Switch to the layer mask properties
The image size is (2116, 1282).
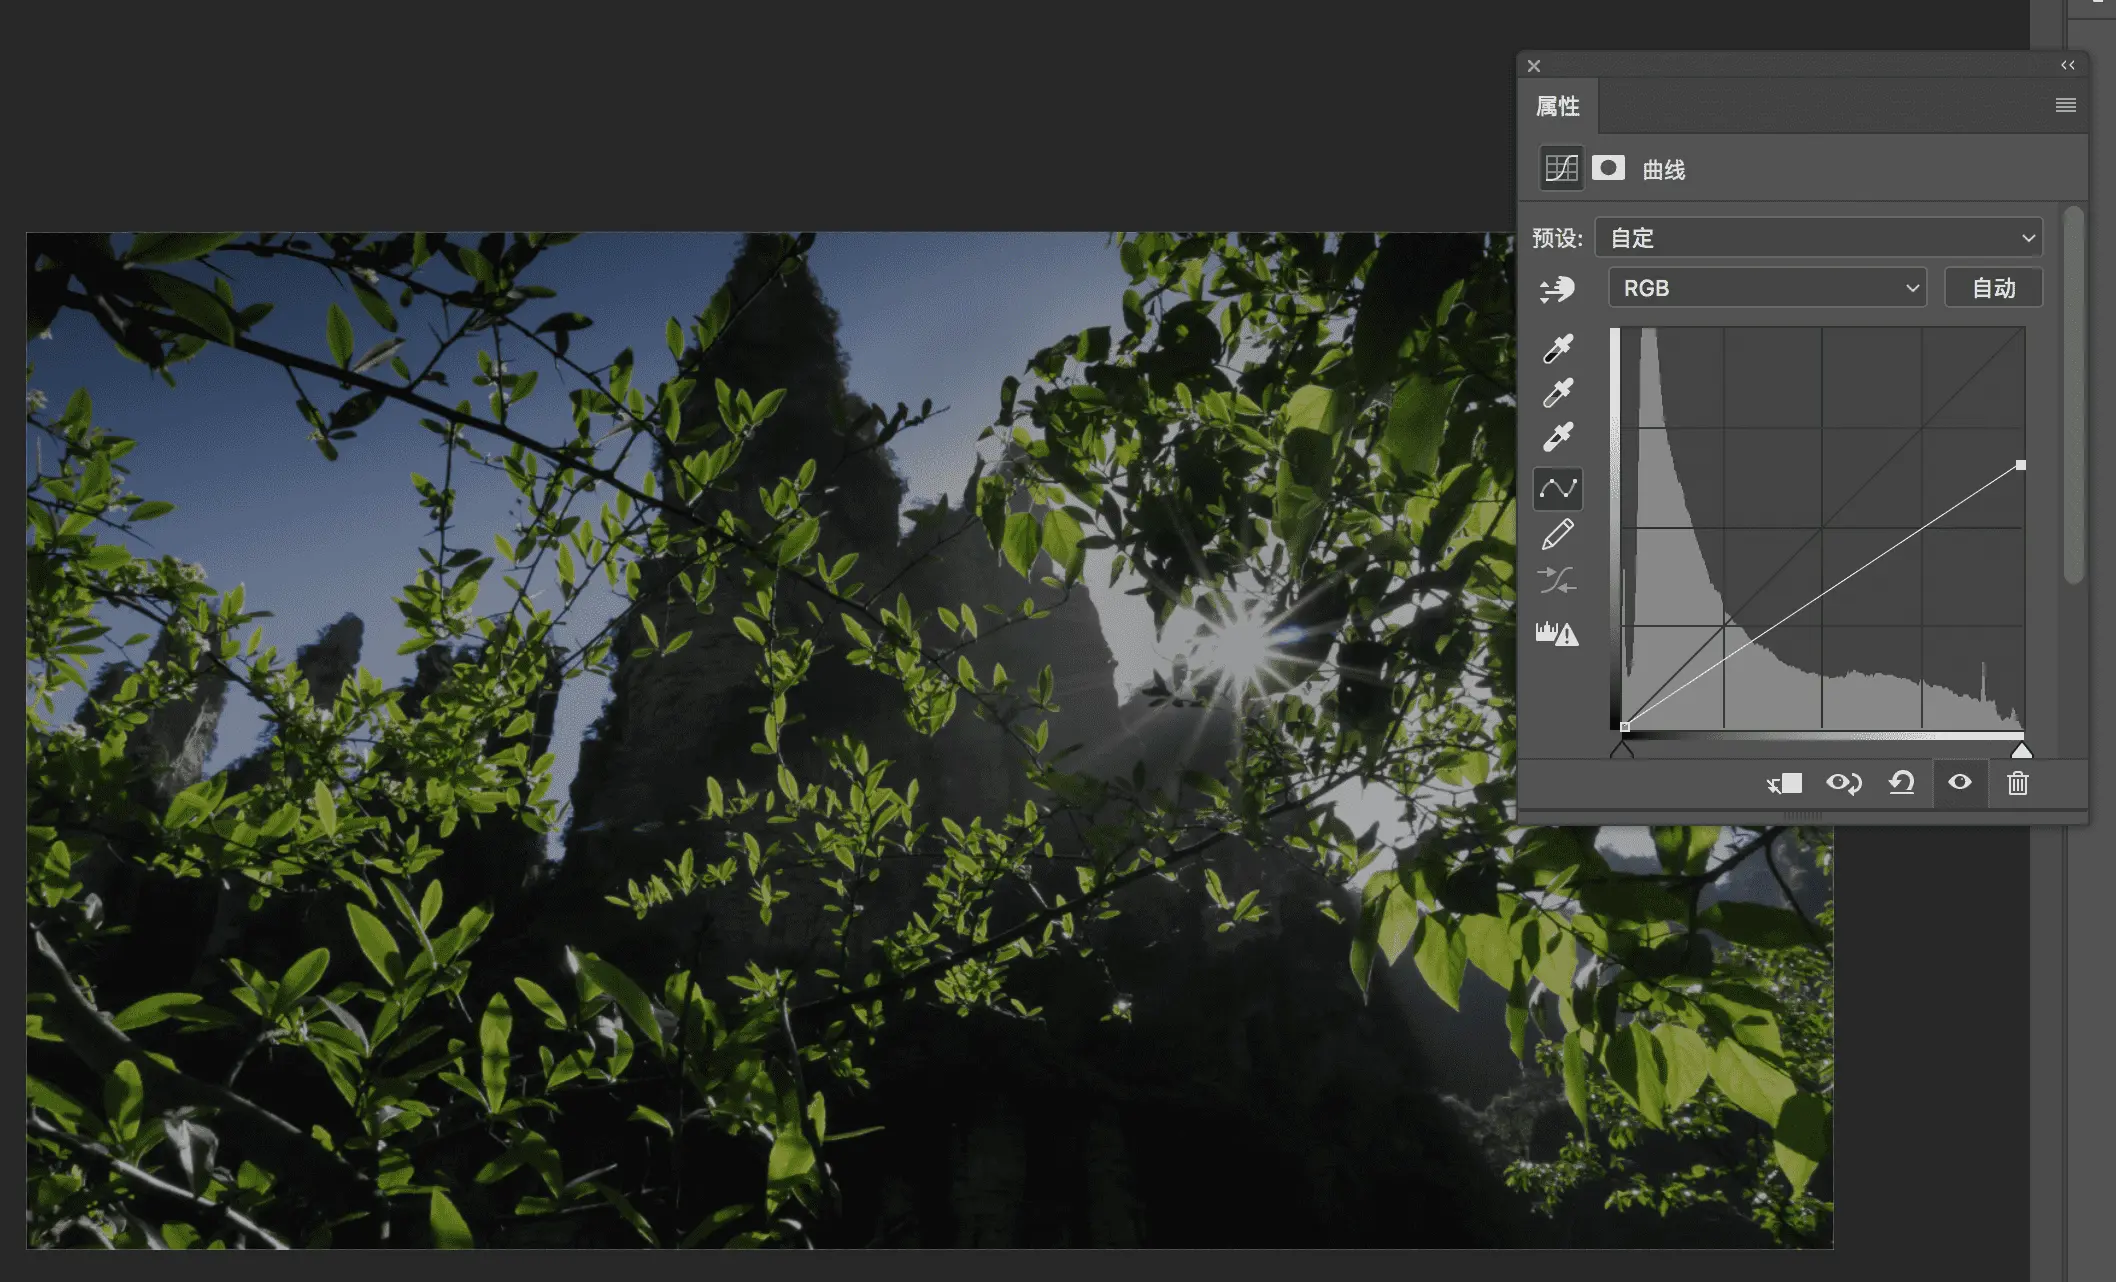pyautogui.click(x=1608, y=168)
